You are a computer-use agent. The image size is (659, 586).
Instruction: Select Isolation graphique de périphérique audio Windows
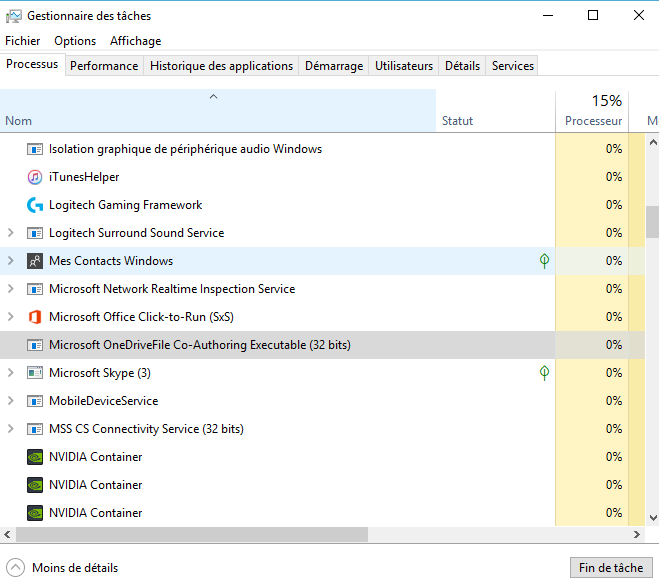coord(185,149)
